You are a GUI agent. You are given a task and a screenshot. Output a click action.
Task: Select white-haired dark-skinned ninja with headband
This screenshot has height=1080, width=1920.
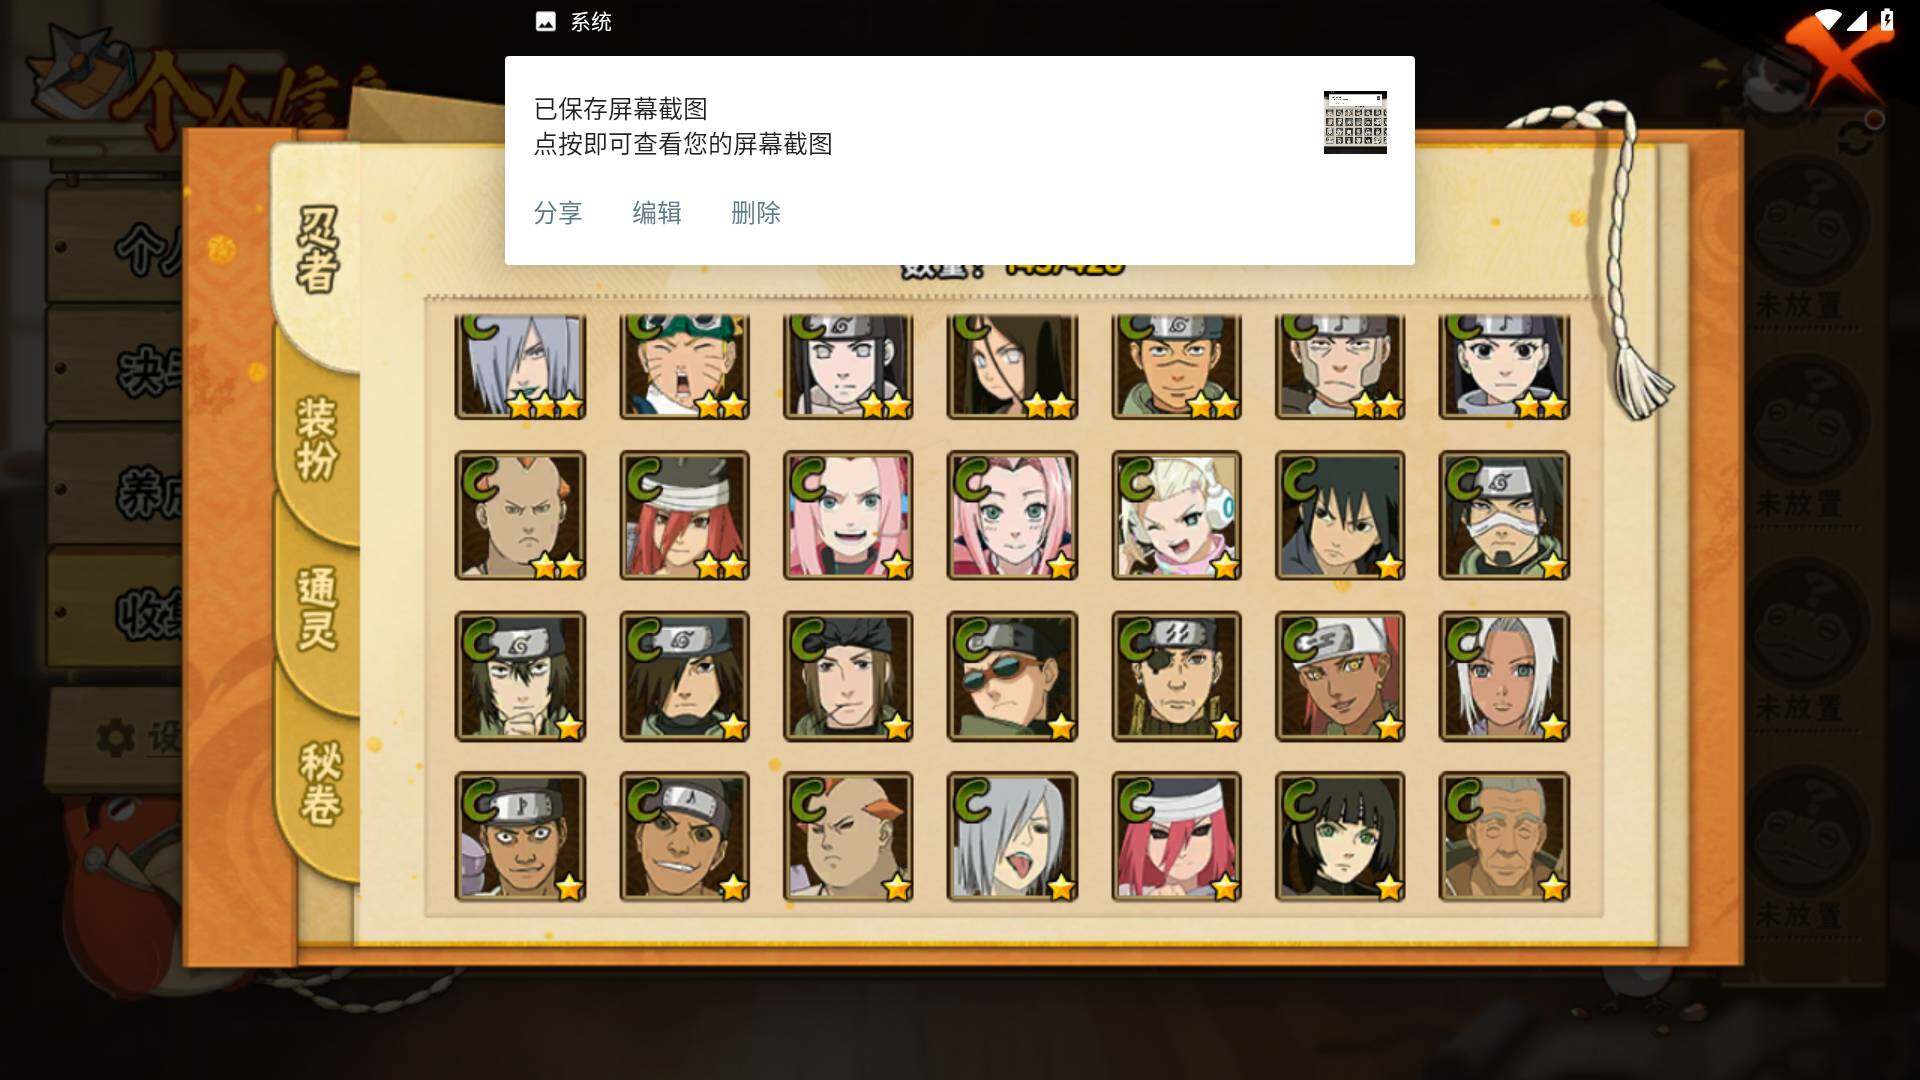tap(1340, 676)
